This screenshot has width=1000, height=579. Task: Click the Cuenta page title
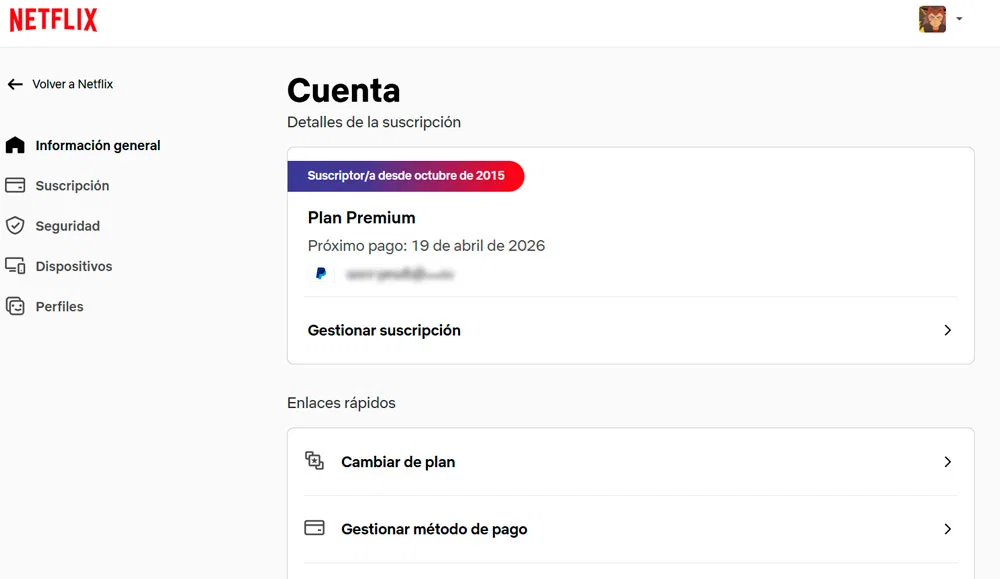(x=343, y=91)
